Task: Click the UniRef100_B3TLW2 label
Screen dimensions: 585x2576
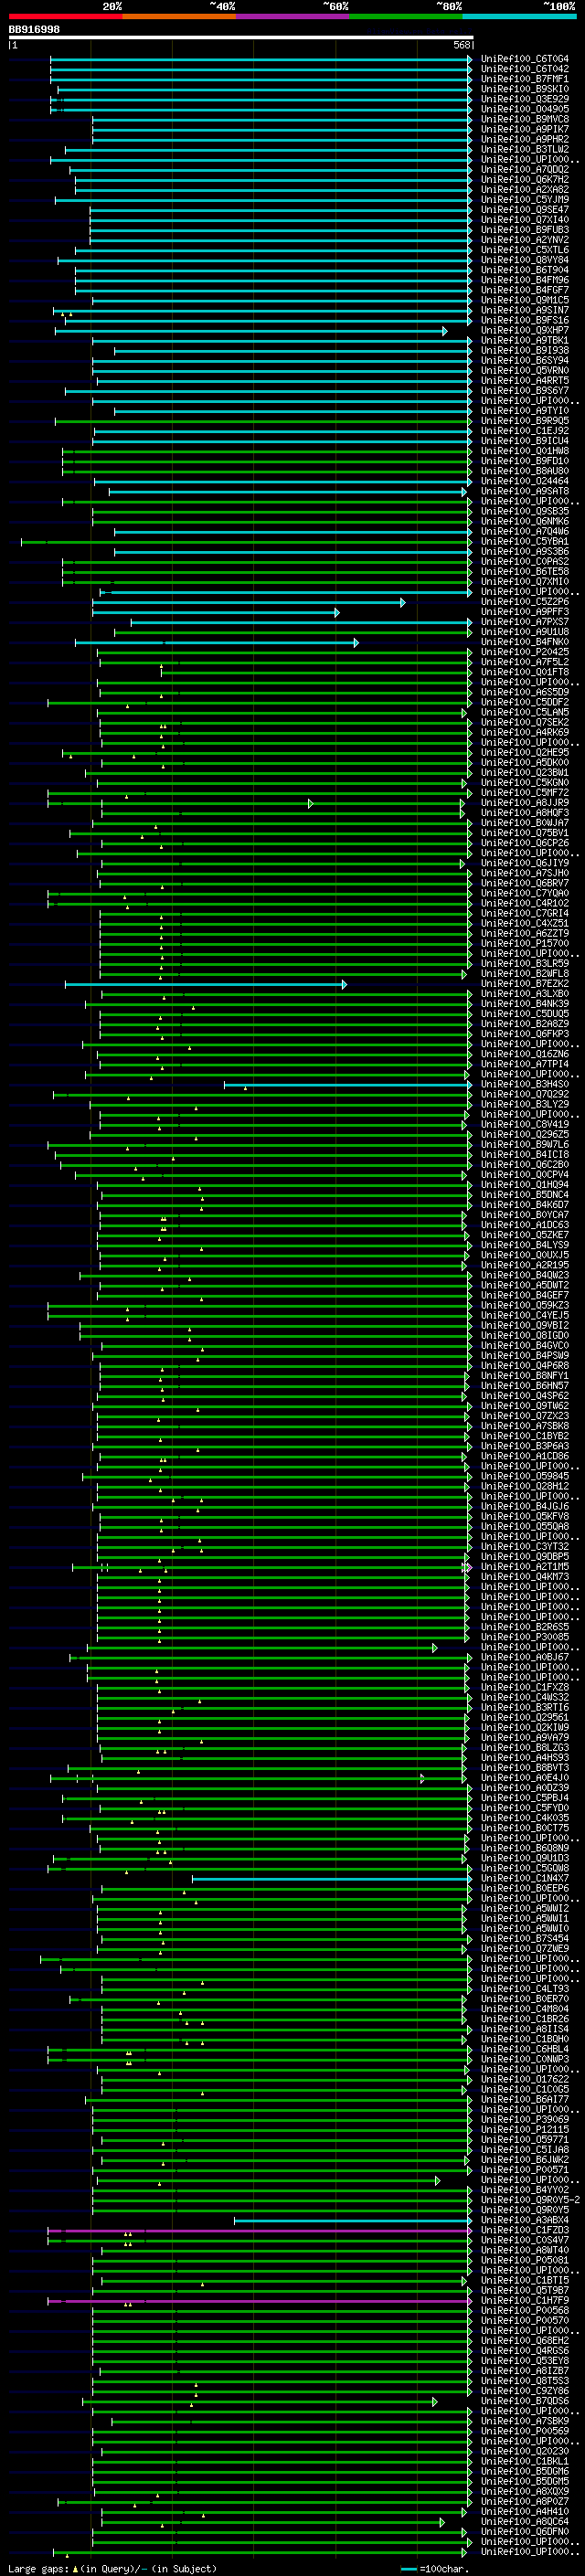Action: coord(525,149)
